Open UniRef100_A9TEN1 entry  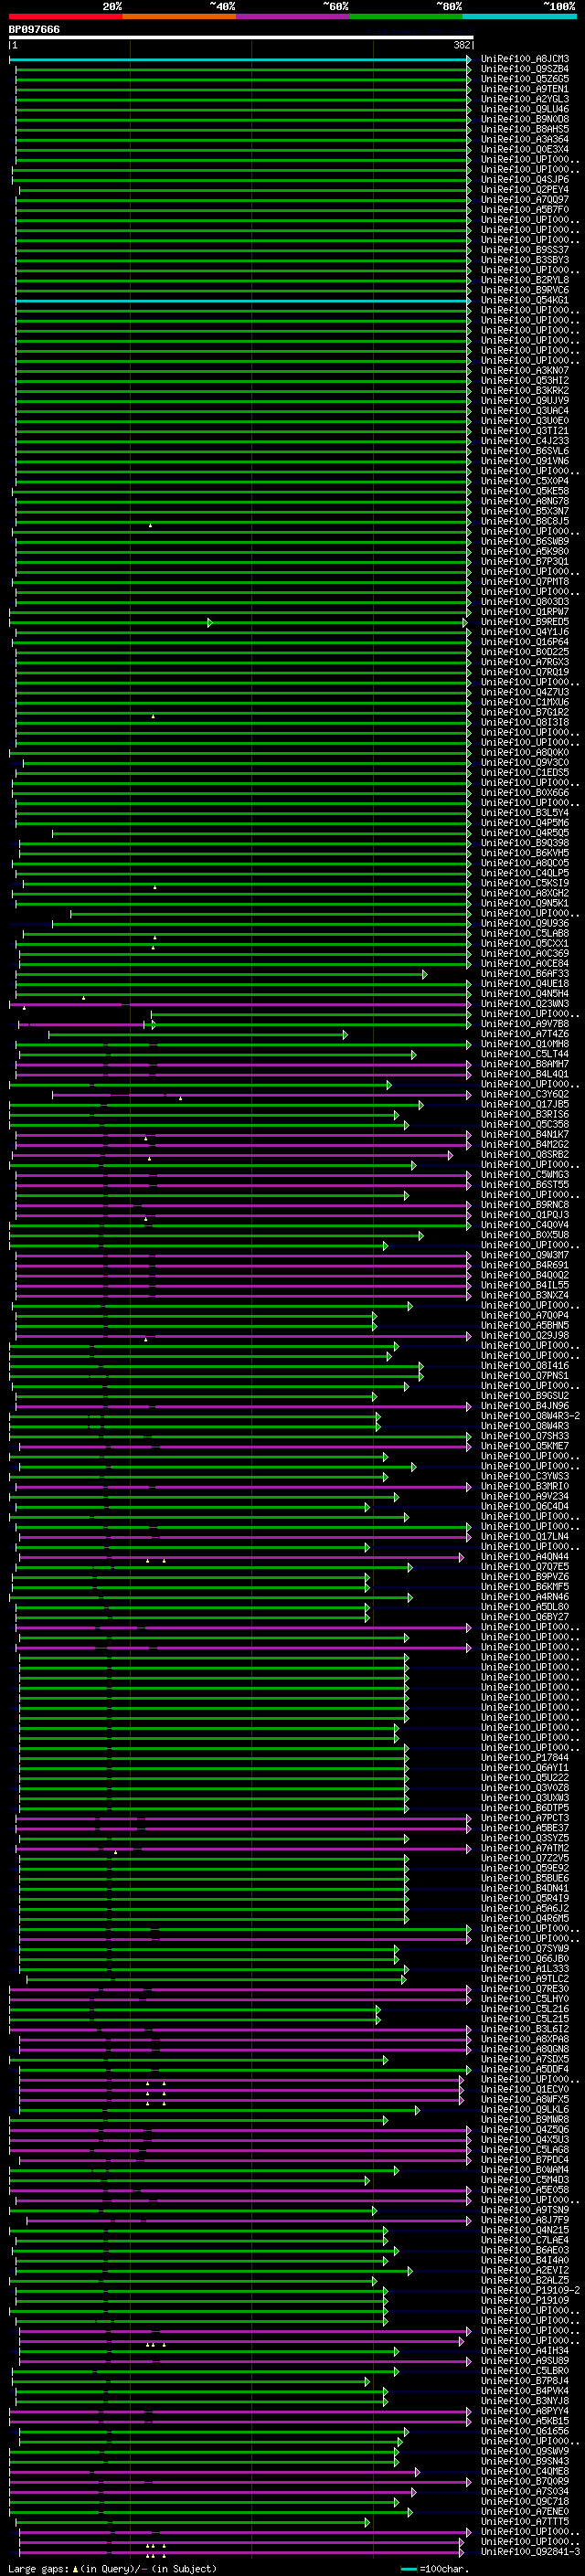[525, 89]
